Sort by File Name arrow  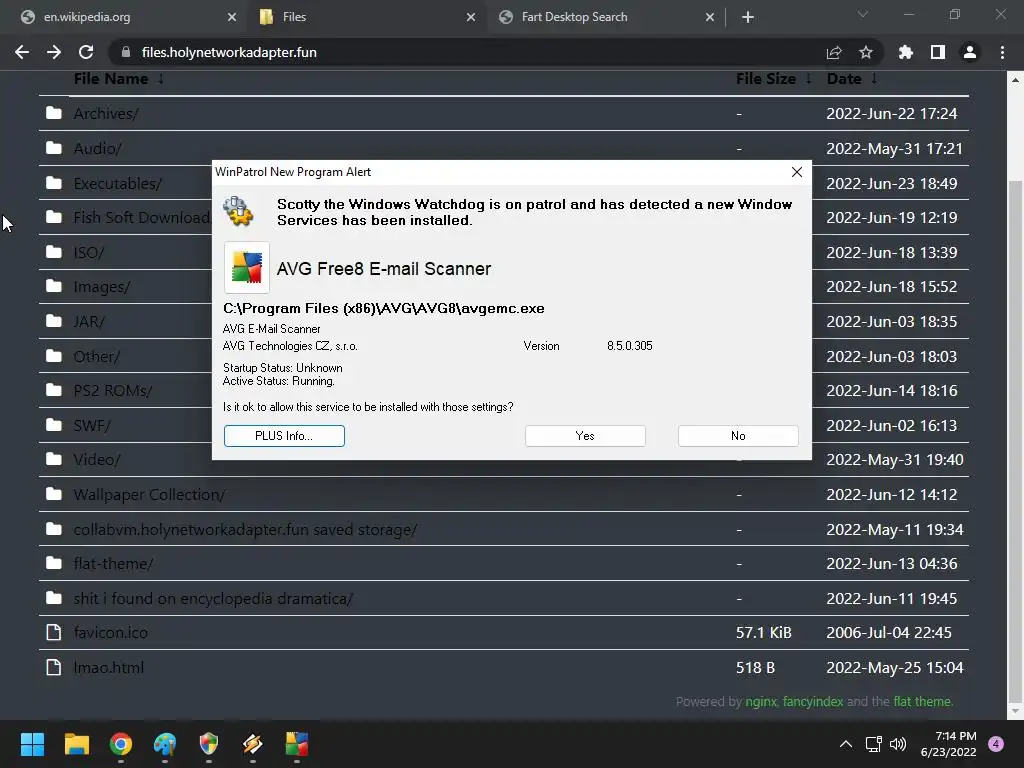pos(161,78)
